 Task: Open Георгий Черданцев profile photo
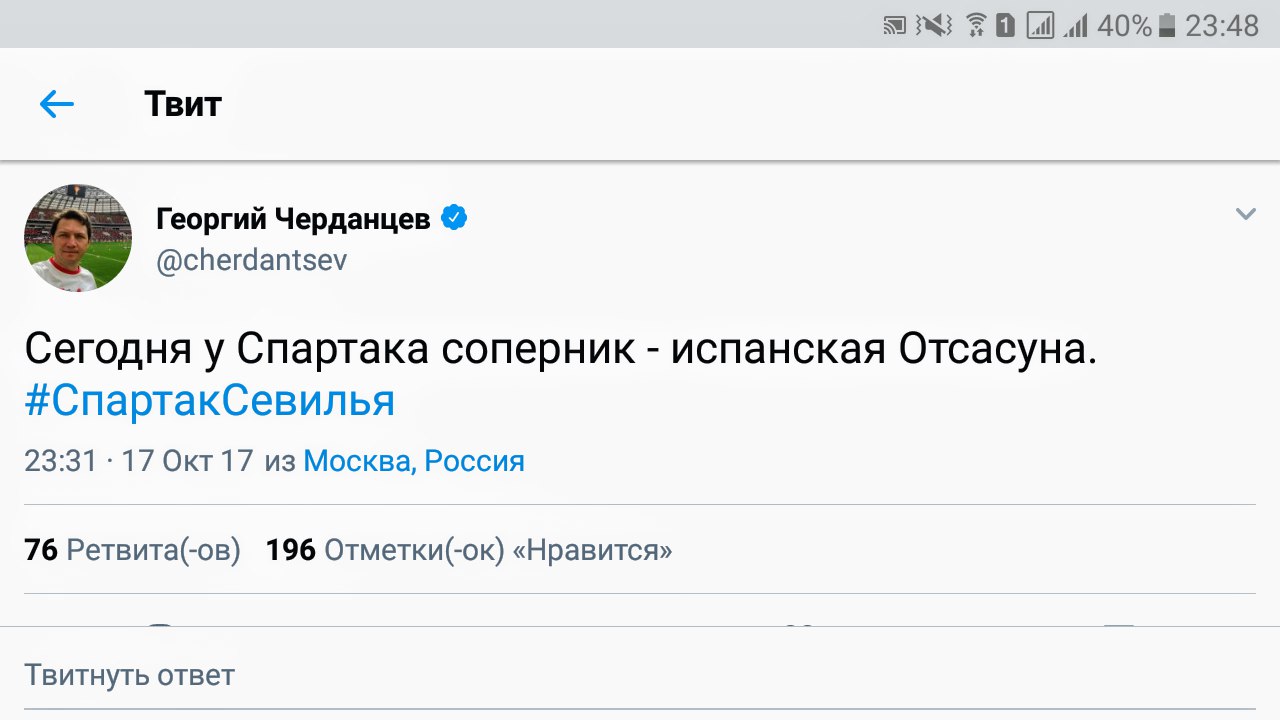click(78, 238)
